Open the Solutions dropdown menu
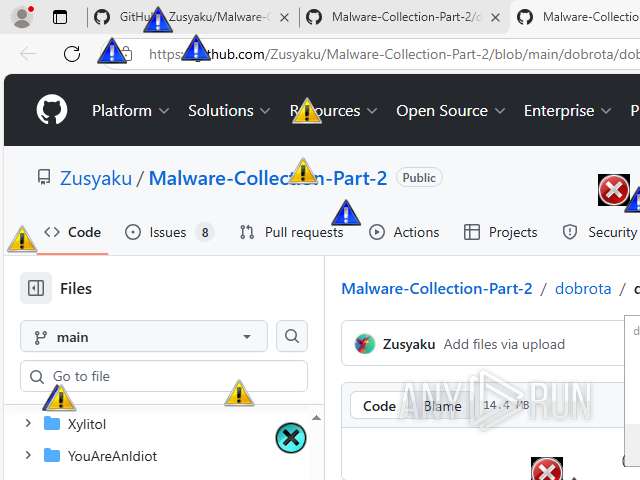This screenshot has height=480, width=640. [229, 111]
